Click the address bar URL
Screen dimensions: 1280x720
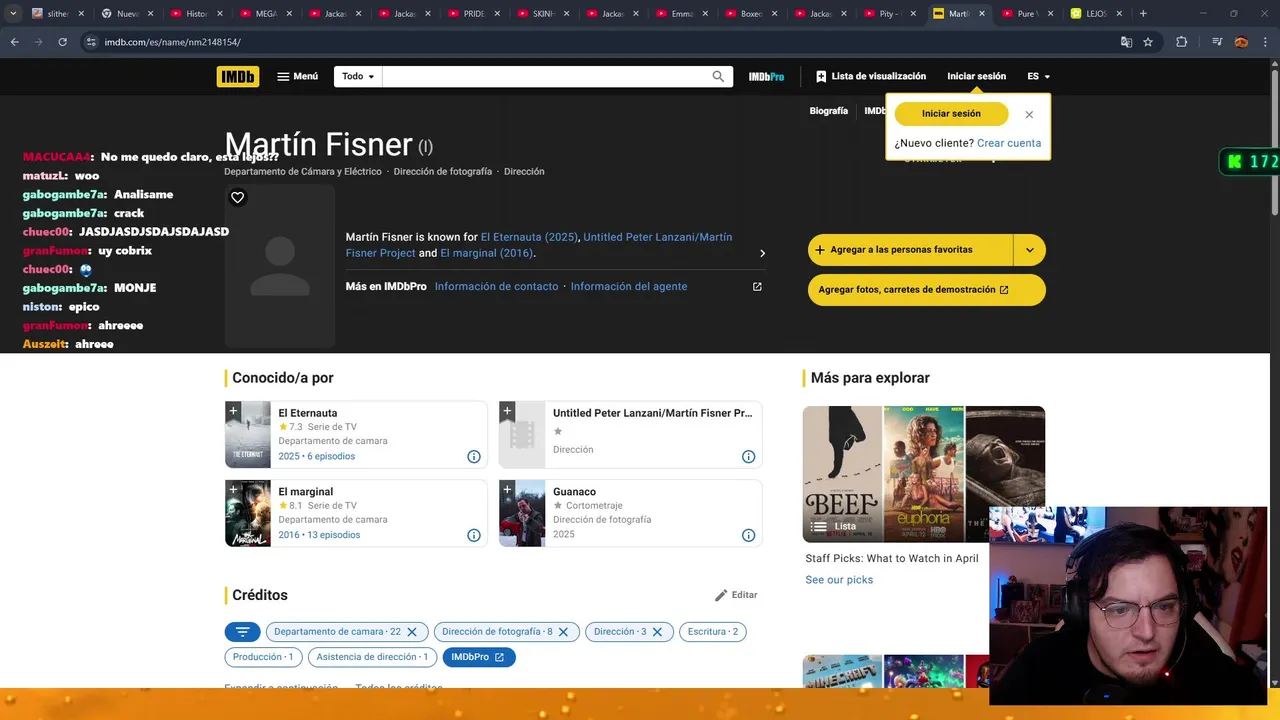click(172, 42)
